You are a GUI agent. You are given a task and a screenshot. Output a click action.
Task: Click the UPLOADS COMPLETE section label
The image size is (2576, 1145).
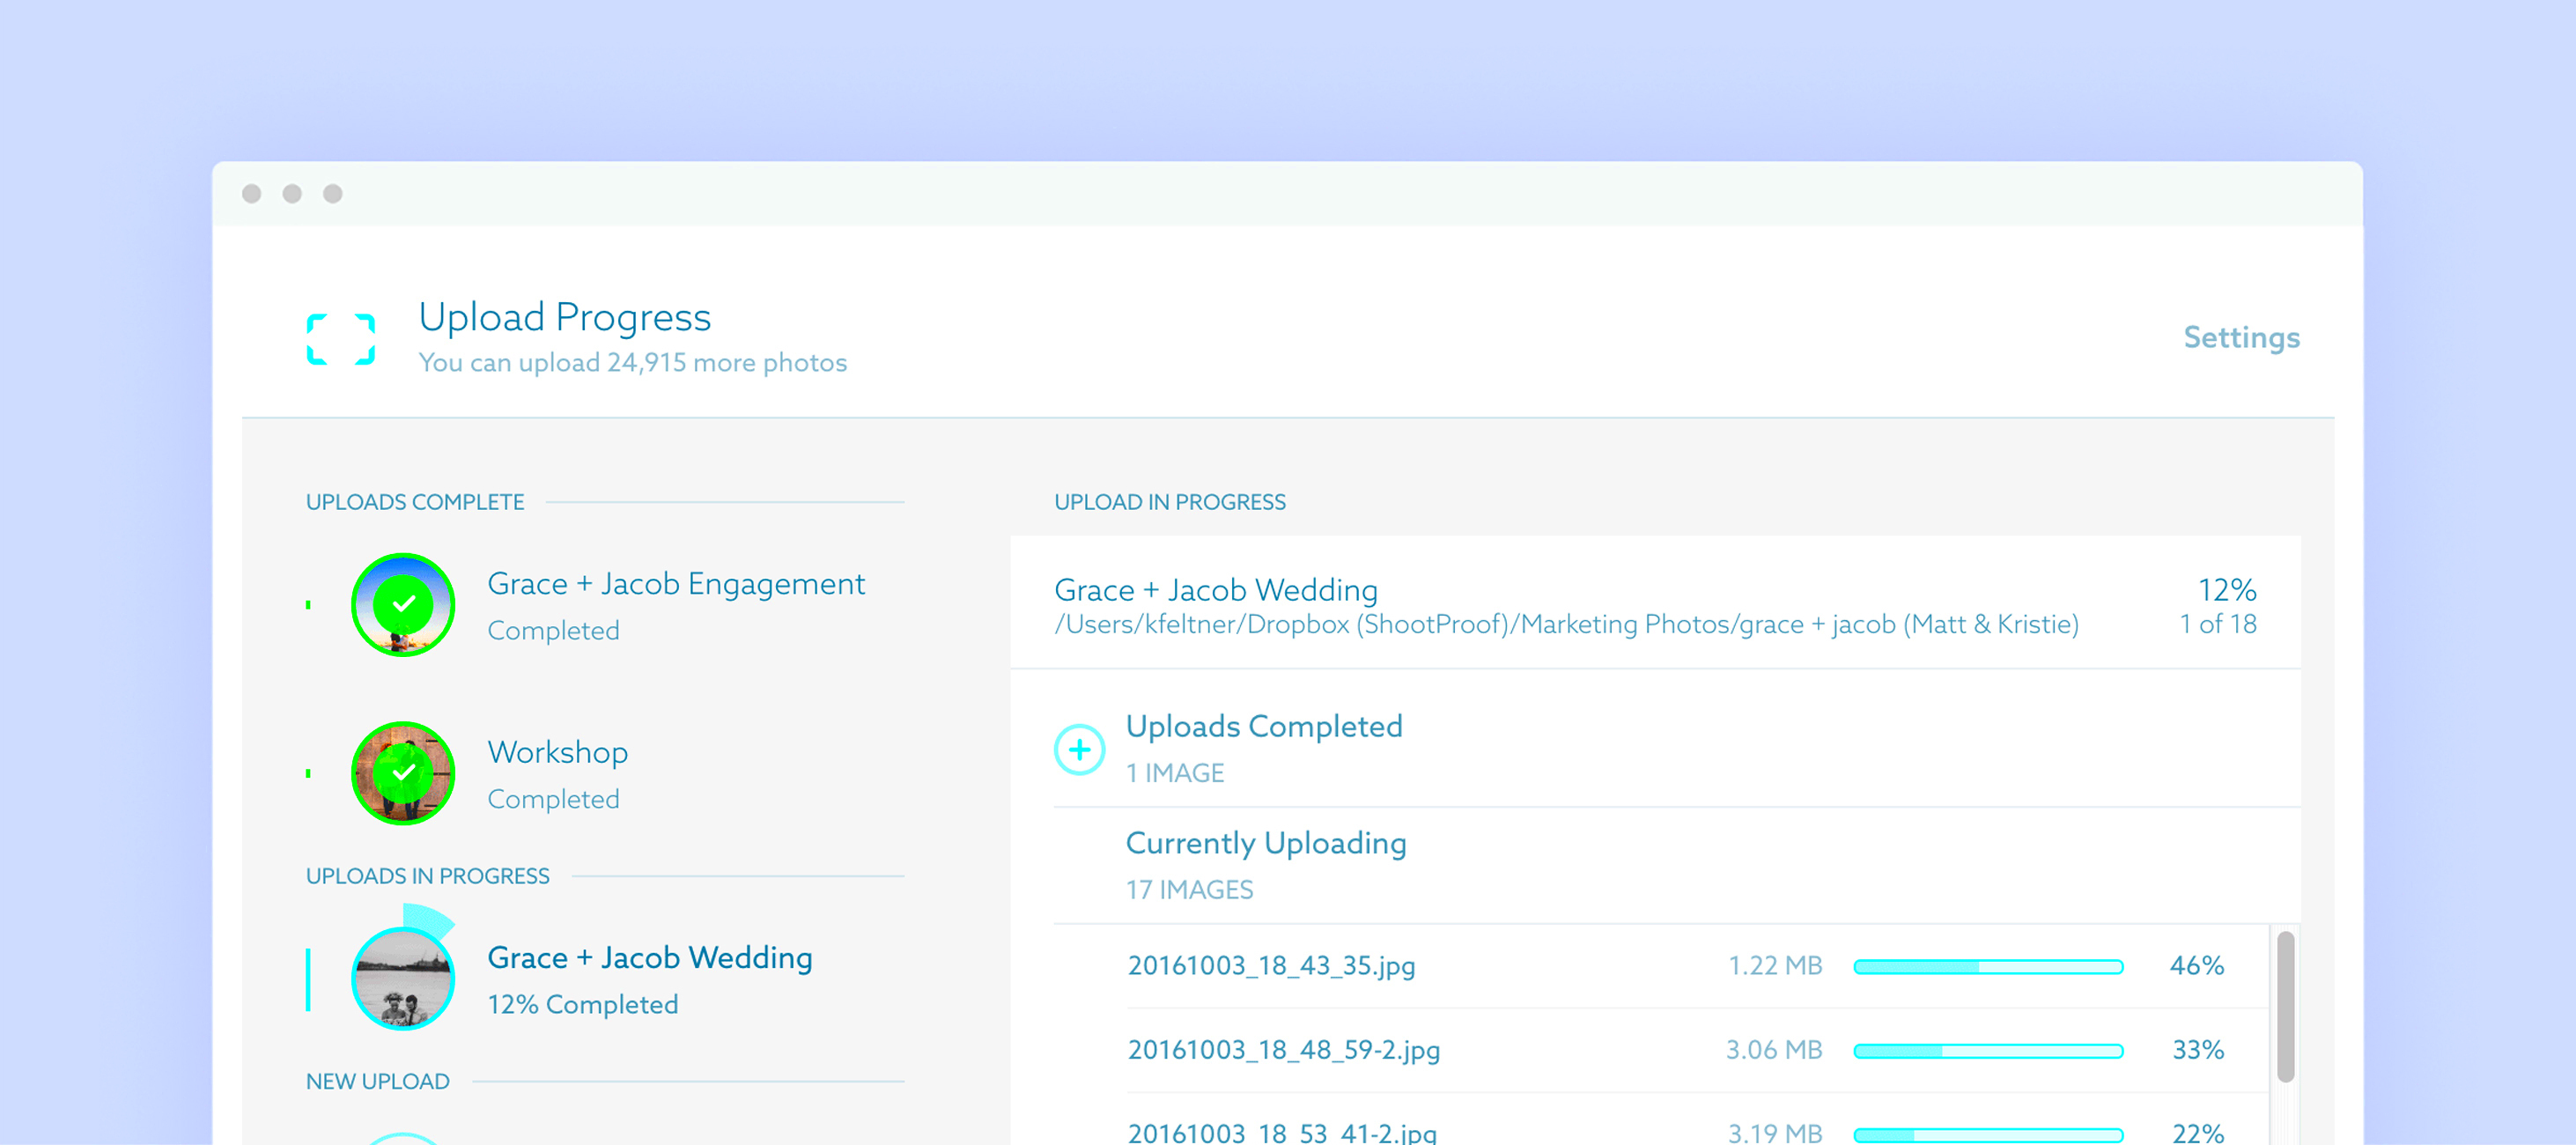(x=415, y=502)
